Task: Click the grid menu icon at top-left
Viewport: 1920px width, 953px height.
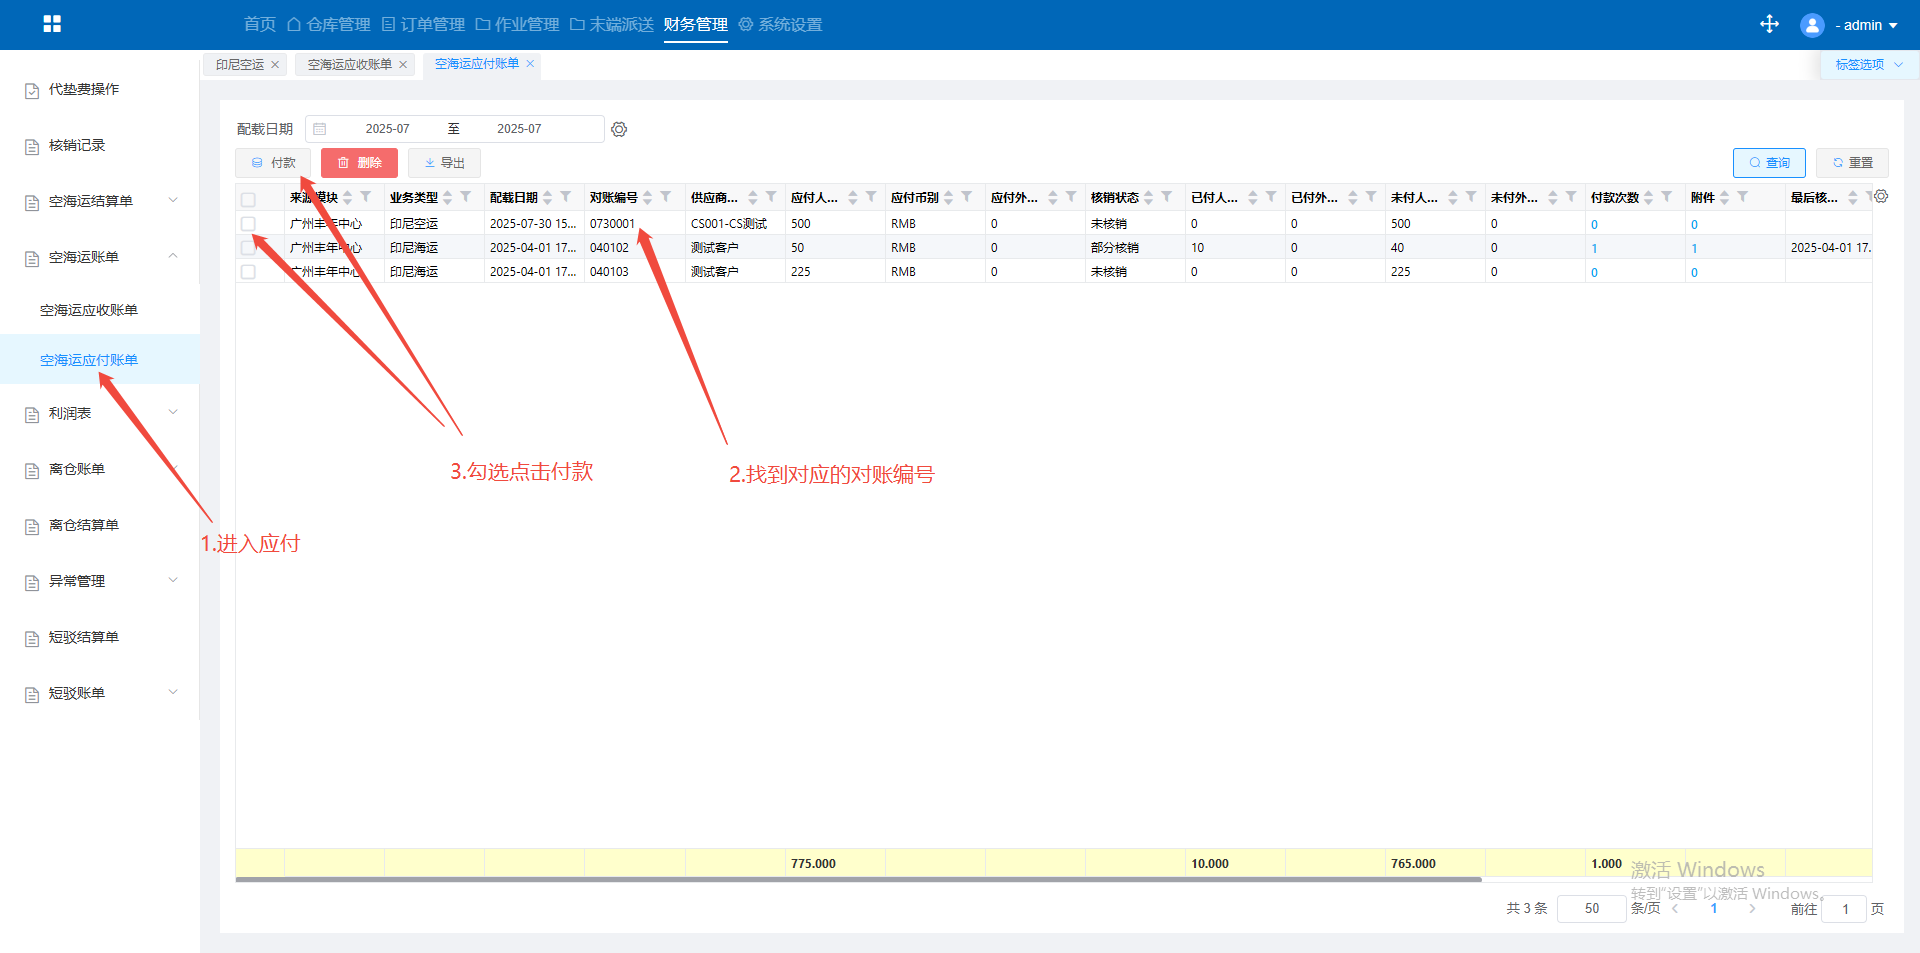Action: (x=52, y=24)
